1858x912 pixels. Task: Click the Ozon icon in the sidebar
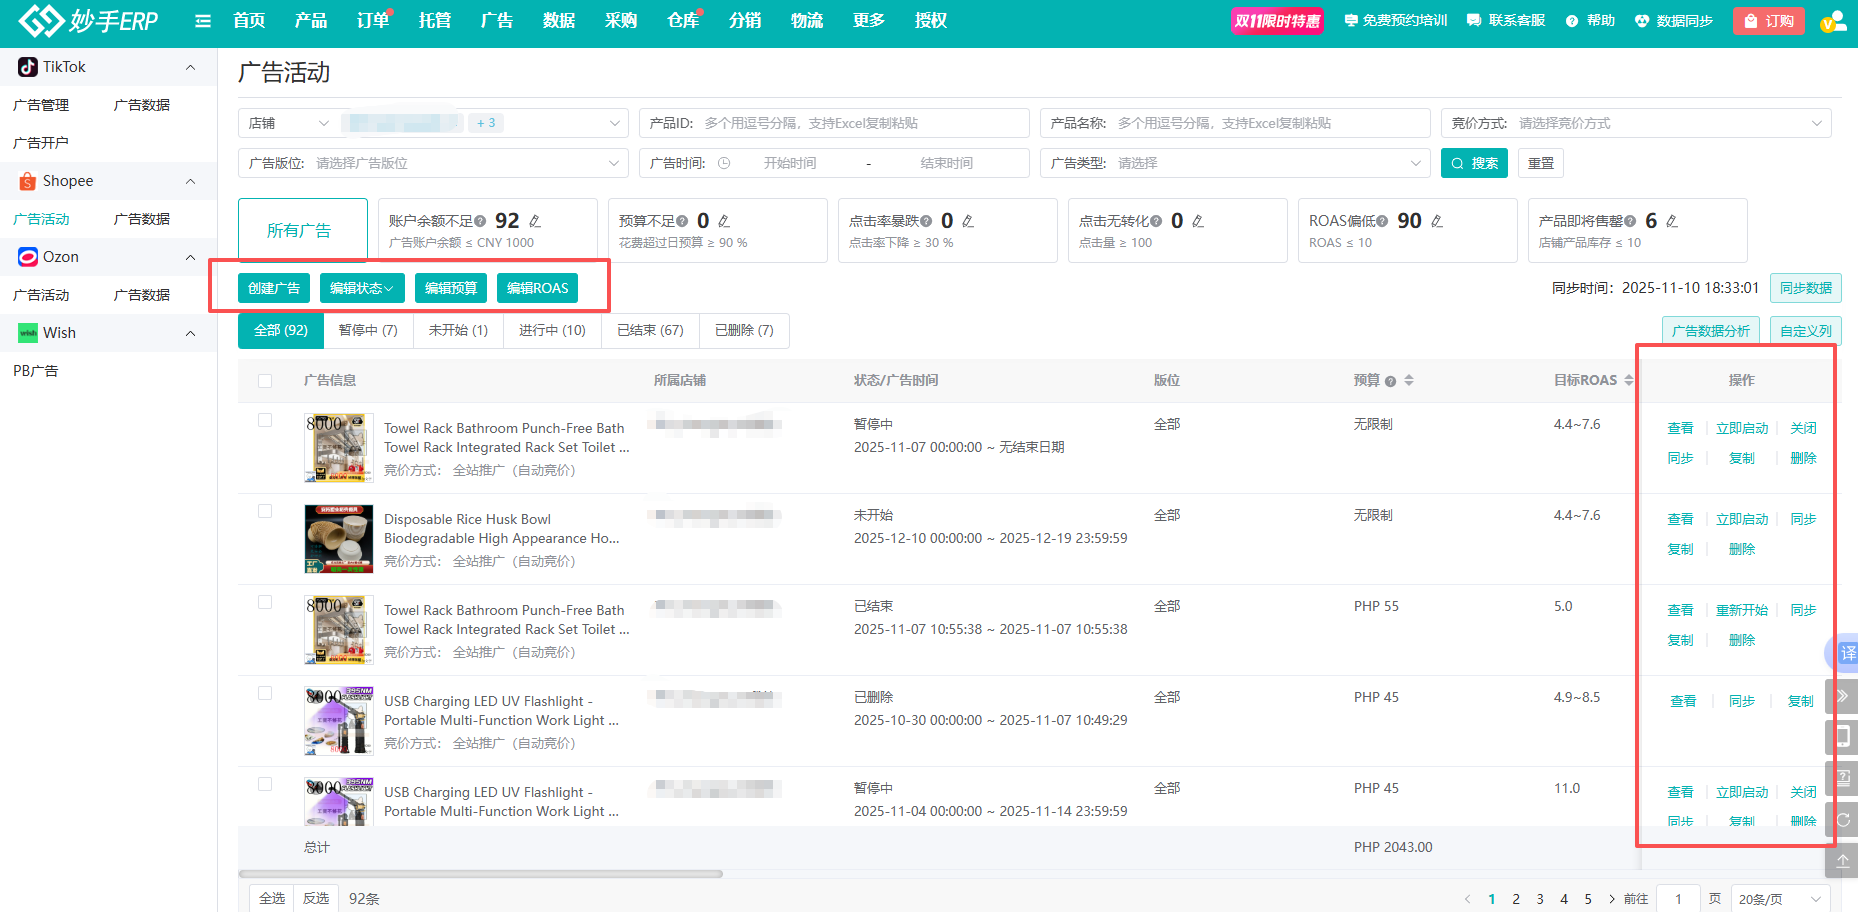28,257
